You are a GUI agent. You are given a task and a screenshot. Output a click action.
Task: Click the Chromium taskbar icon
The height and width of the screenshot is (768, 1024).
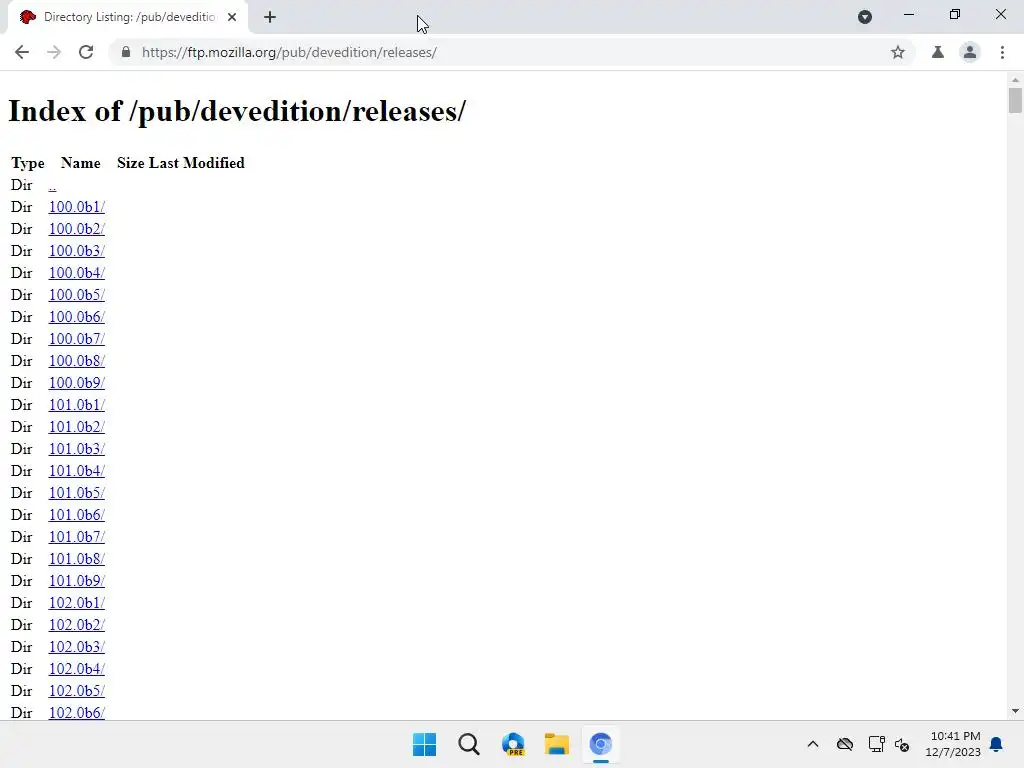pos(601,744)
